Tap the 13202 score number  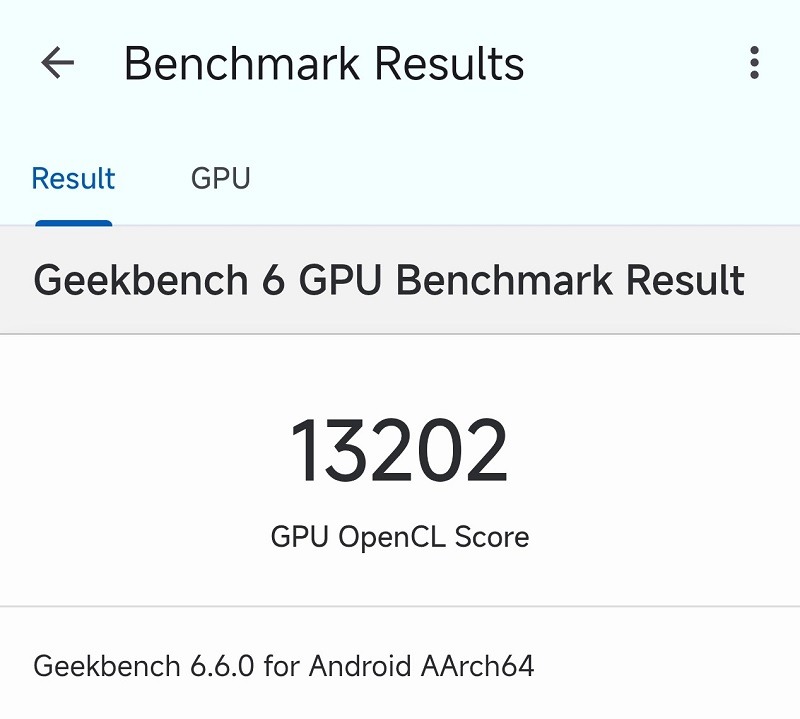(399, 452)
